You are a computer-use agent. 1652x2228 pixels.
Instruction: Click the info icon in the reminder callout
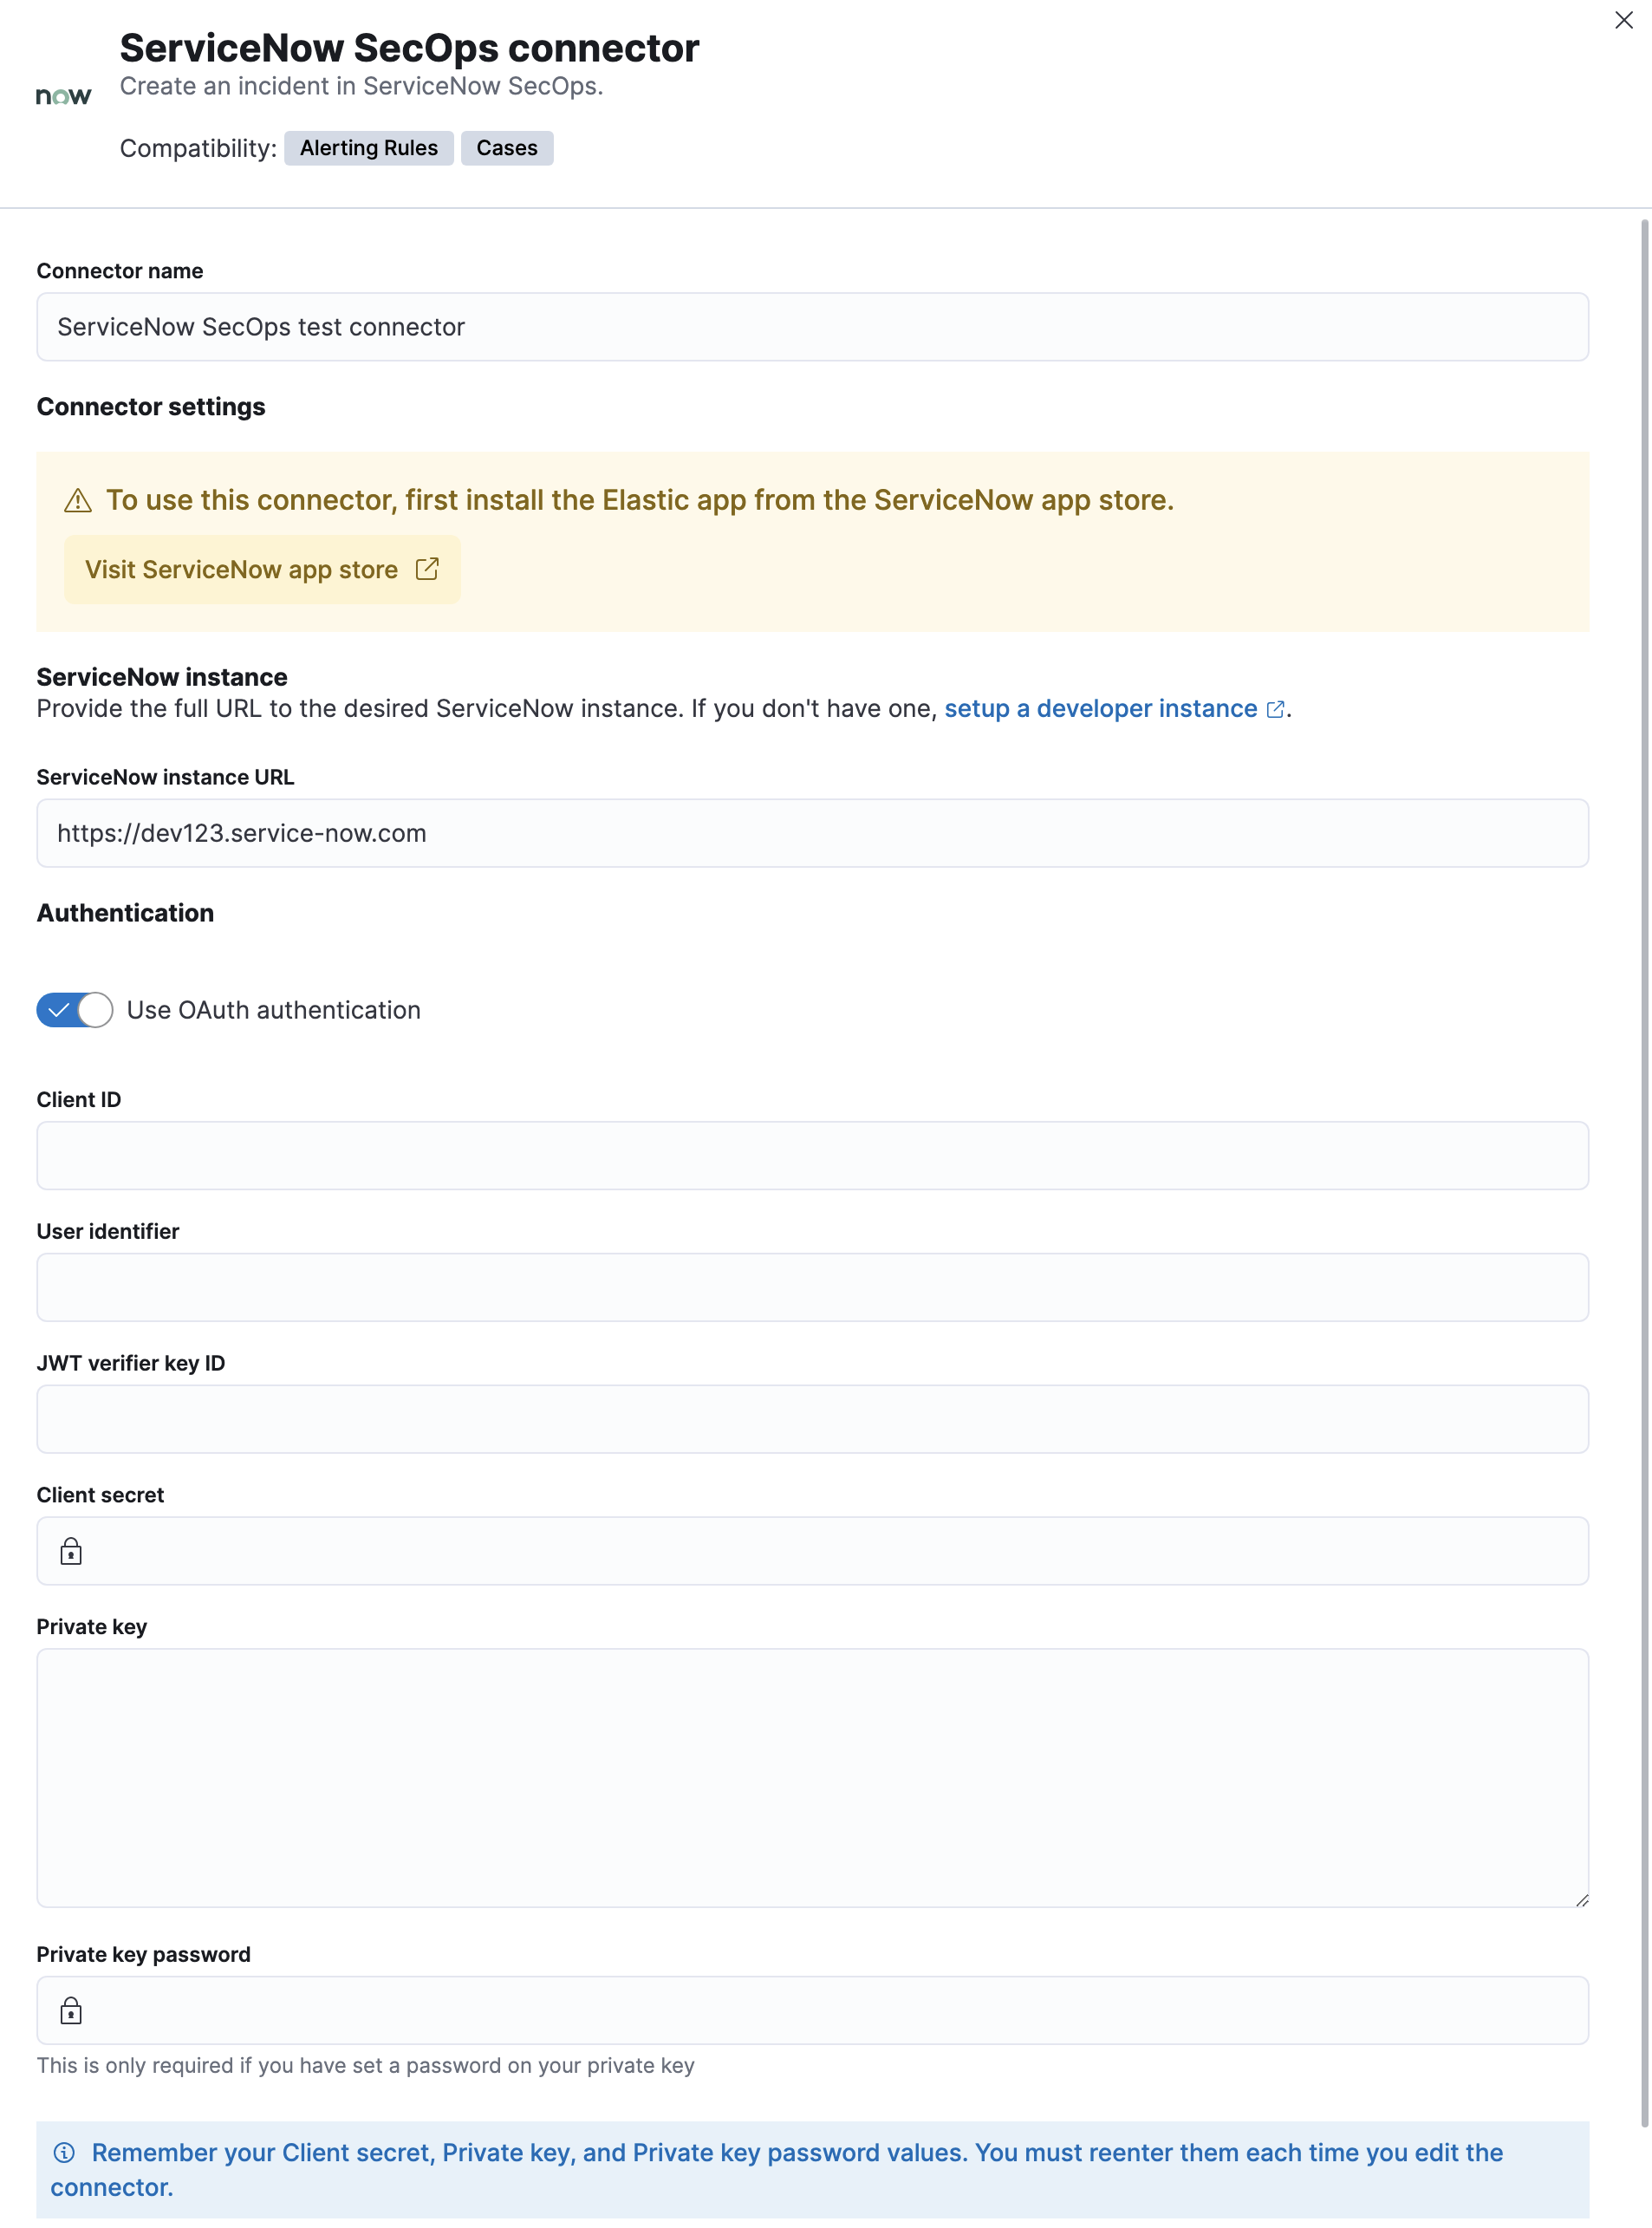(x=65, y=2152)
